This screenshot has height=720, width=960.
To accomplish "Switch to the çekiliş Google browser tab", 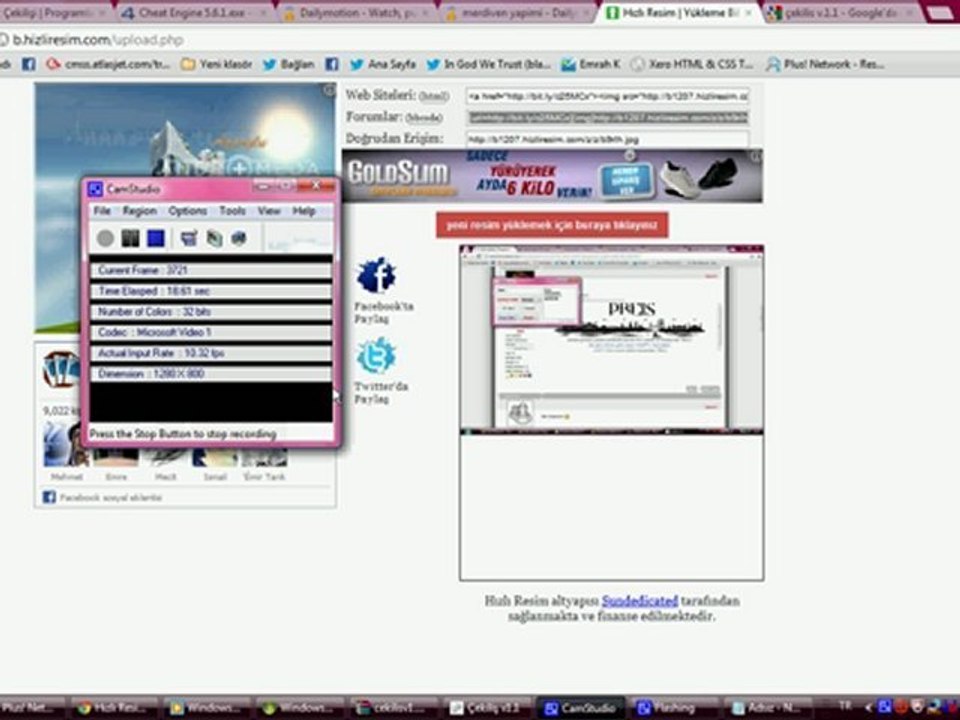I will point(839,12).
